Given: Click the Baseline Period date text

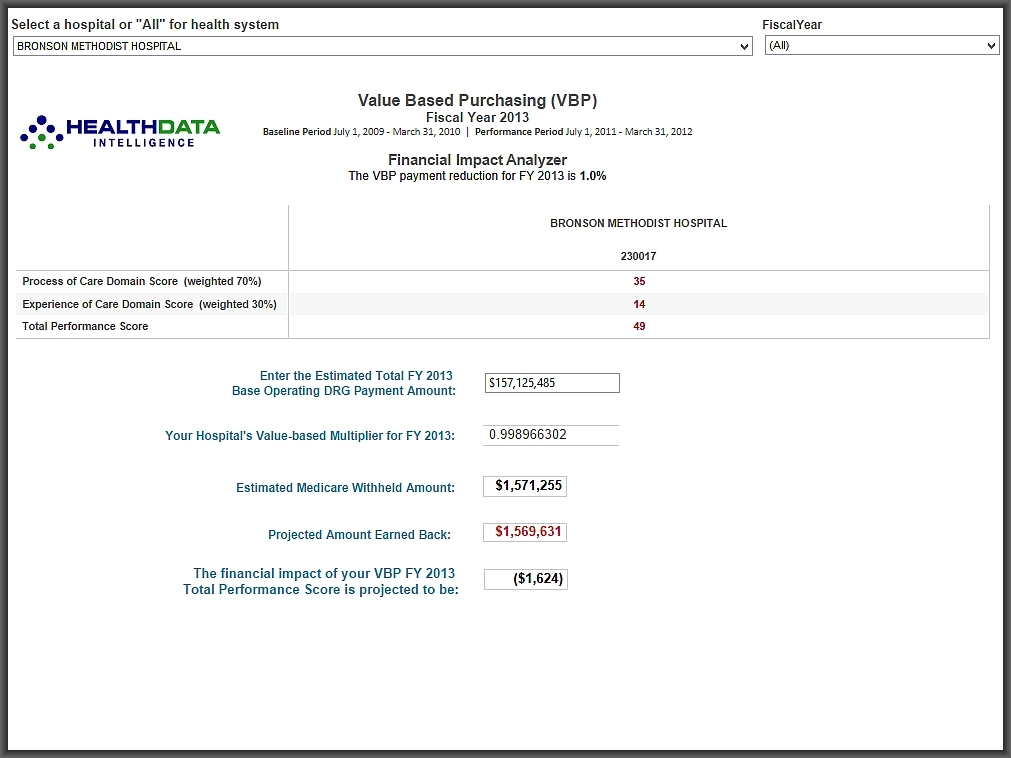Looking at the screenshot, I should coord(362,131).
